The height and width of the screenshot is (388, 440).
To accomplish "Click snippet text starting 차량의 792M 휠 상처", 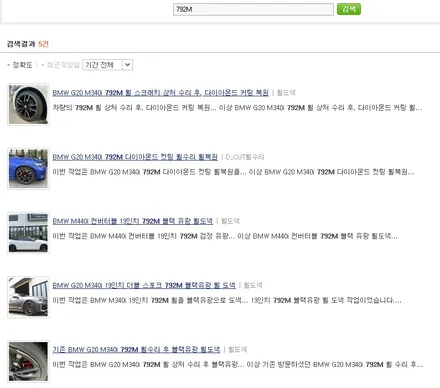I will pyautogui.click(x=237, y=108).
